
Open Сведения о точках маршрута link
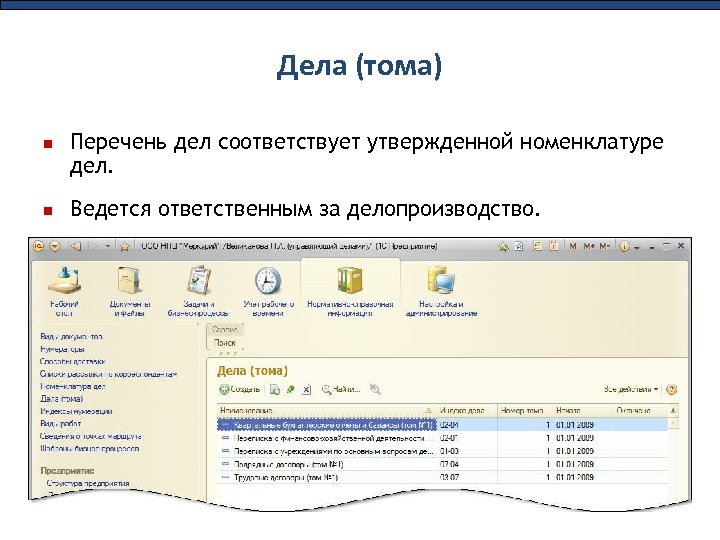point(90,436)
